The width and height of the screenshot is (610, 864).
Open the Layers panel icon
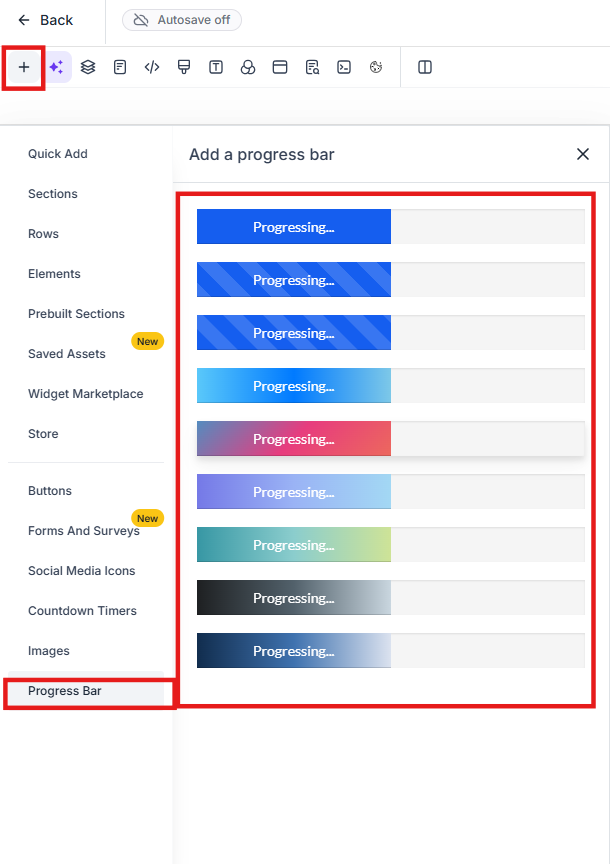[x=88, y=67]
